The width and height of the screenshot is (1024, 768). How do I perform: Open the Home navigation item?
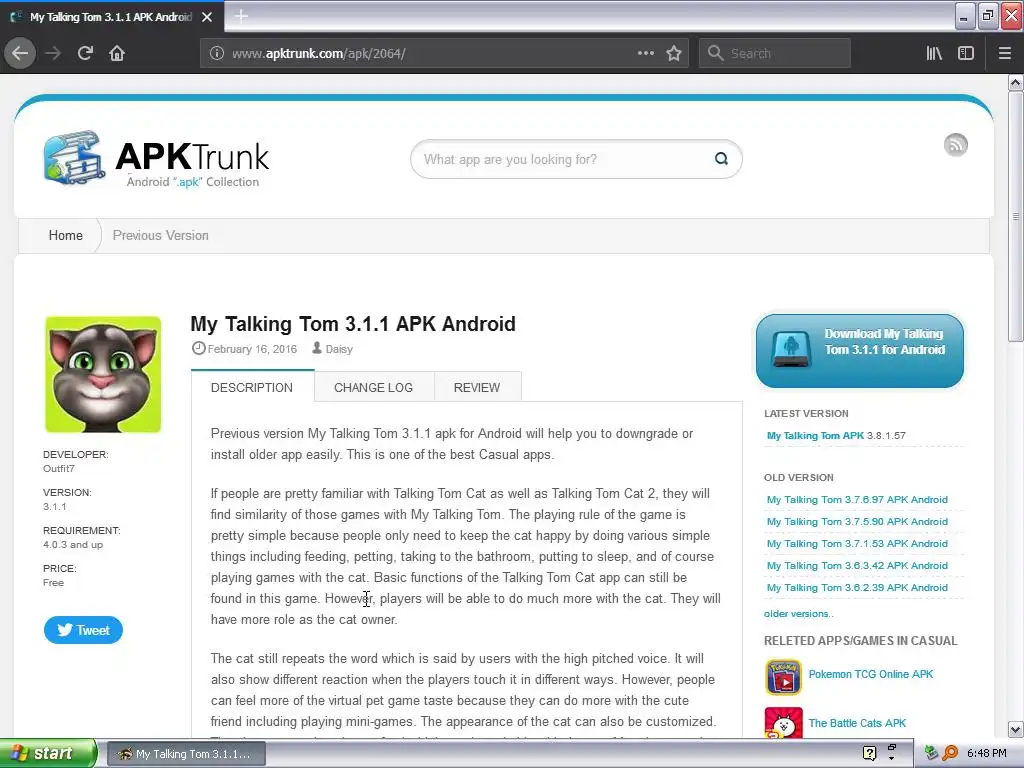65,235
